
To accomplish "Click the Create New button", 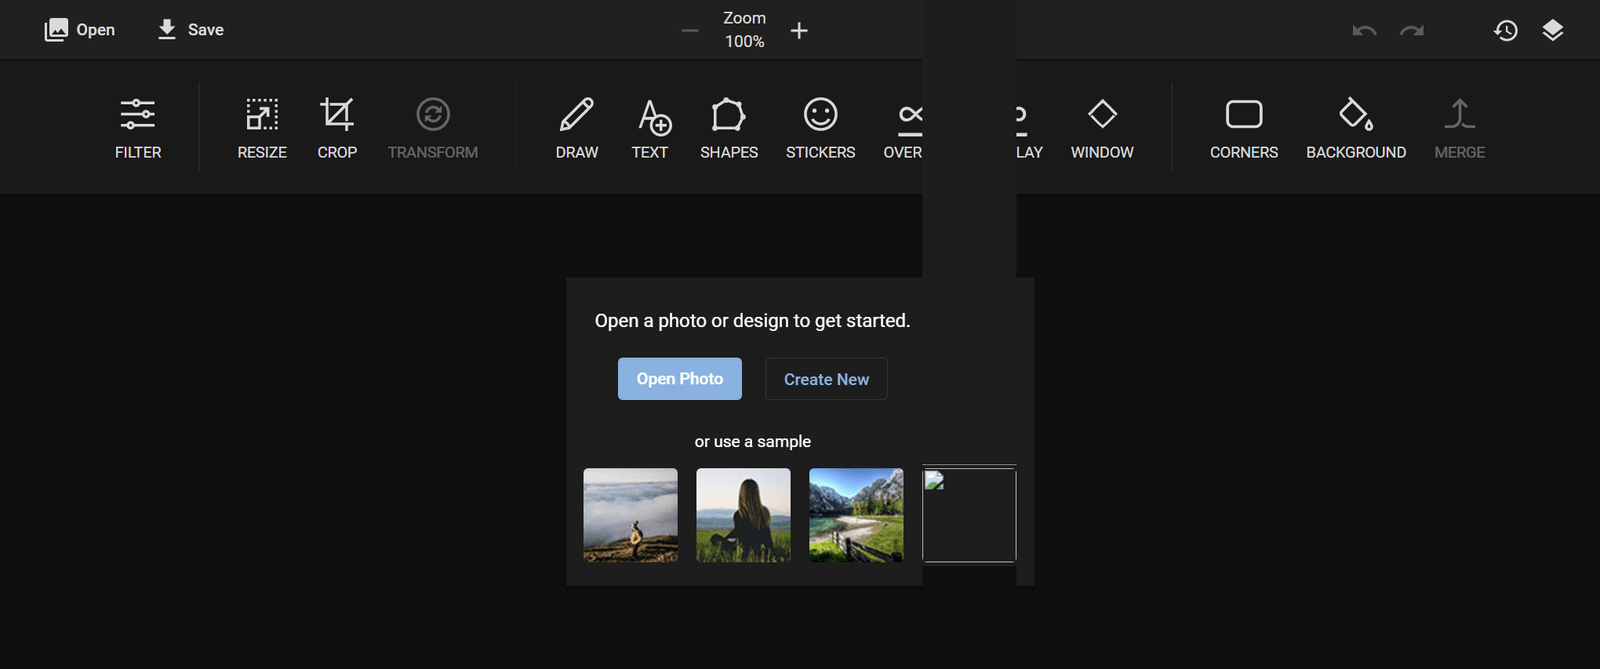I will [826, 379].
